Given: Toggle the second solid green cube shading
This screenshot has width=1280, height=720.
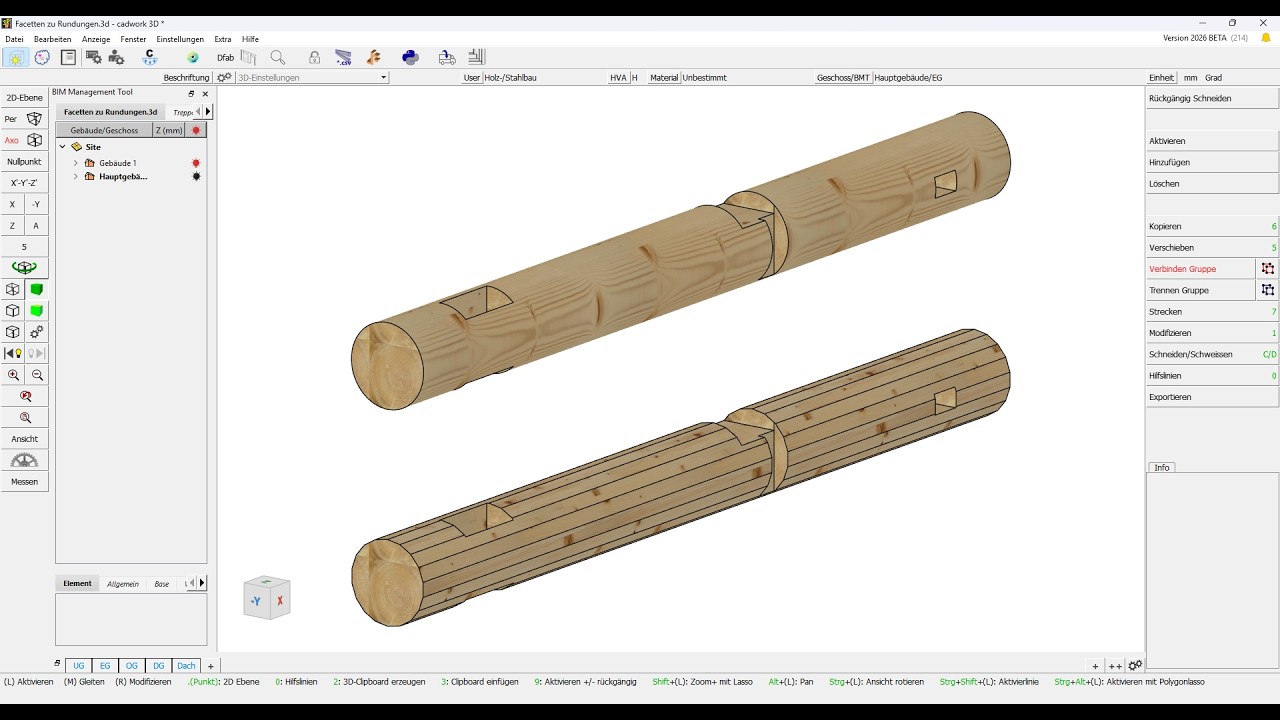Looking at the screenshot, I should click(37, 311).
